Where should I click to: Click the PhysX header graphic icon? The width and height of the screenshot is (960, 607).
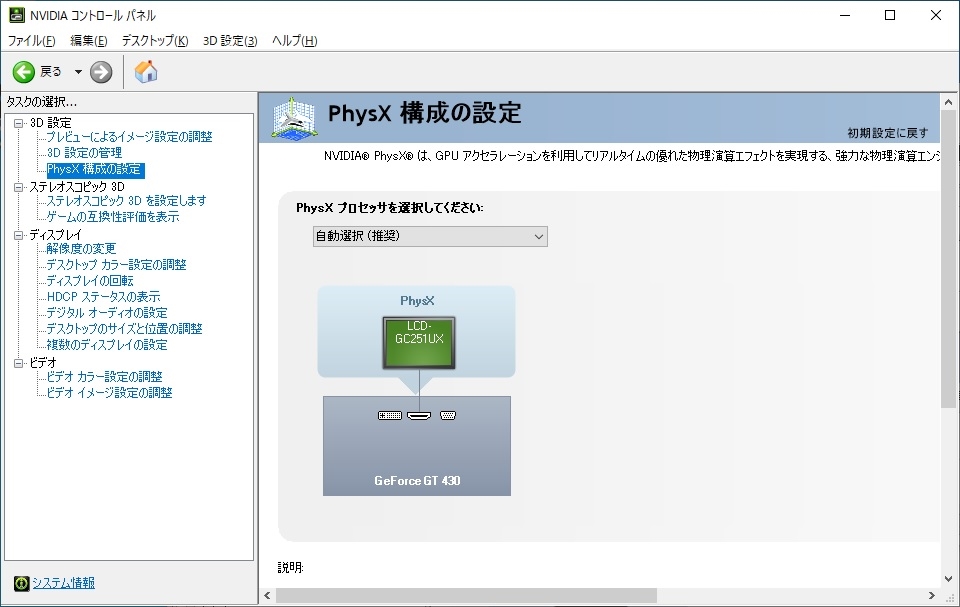point(294,118)
